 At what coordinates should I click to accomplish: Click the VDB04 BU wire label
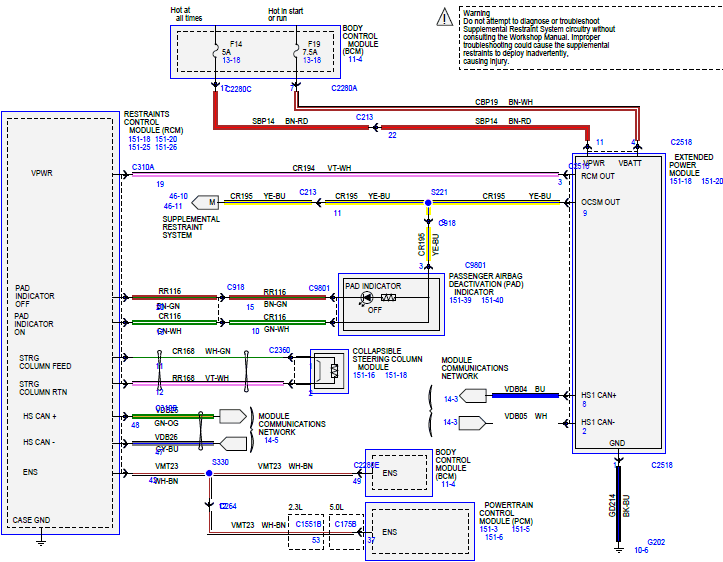click(525, 389)
